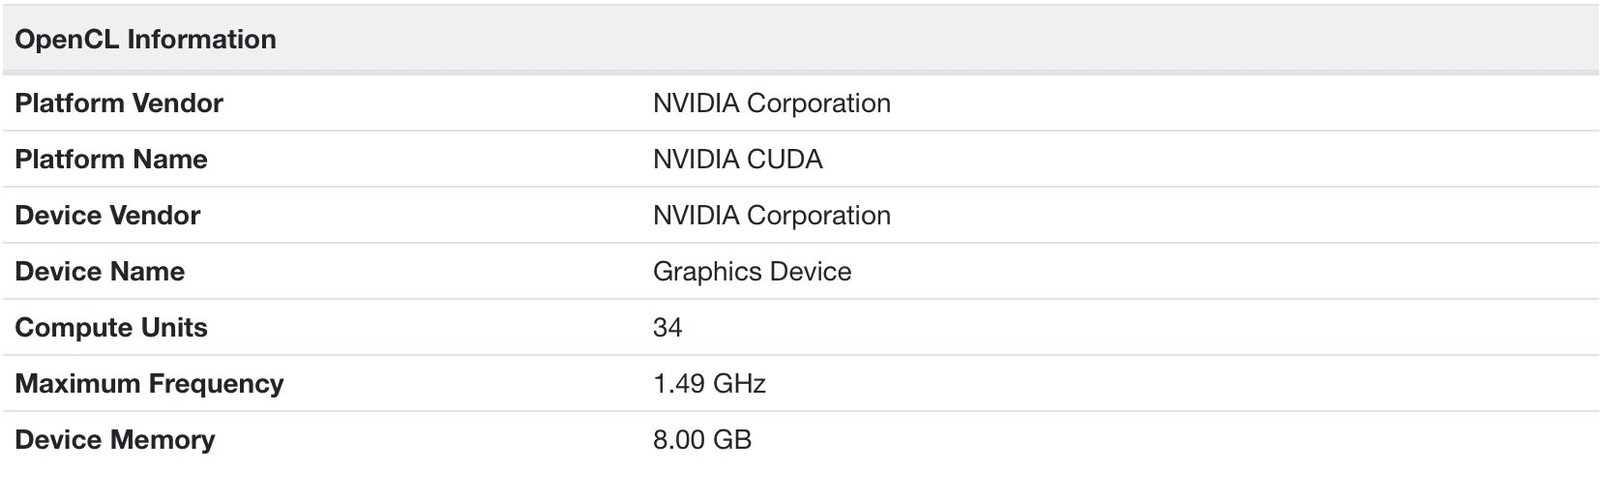Click the Compute Units row label
1600x501 pixels.
coord(111,327)
